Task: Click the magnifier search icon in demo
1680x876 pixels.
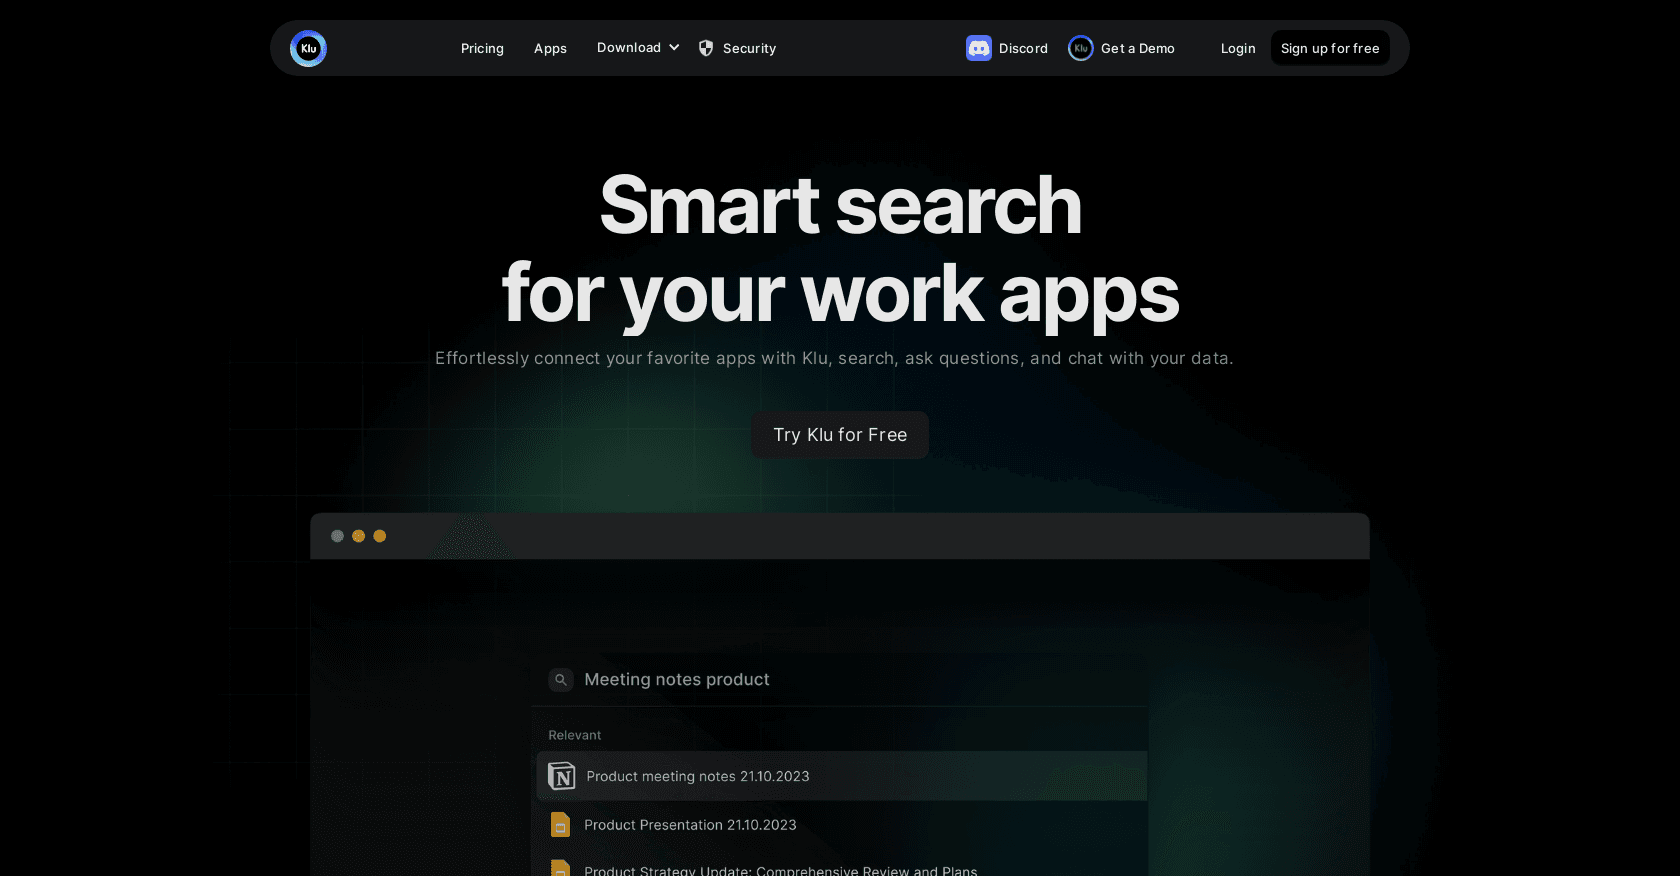Action: pos(561,680)
